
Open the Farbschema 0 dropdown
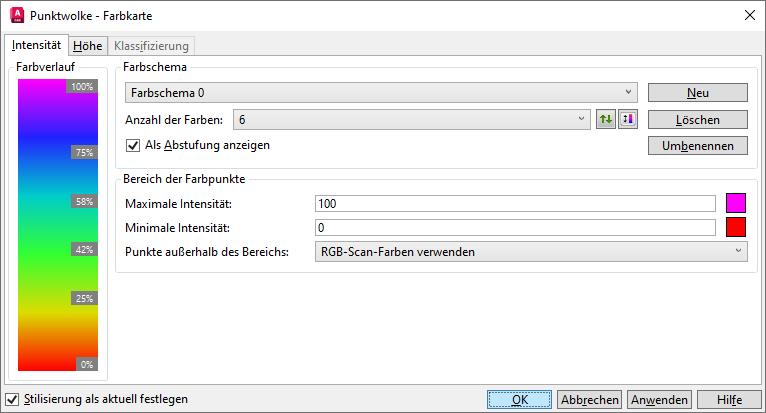point(381,93)
